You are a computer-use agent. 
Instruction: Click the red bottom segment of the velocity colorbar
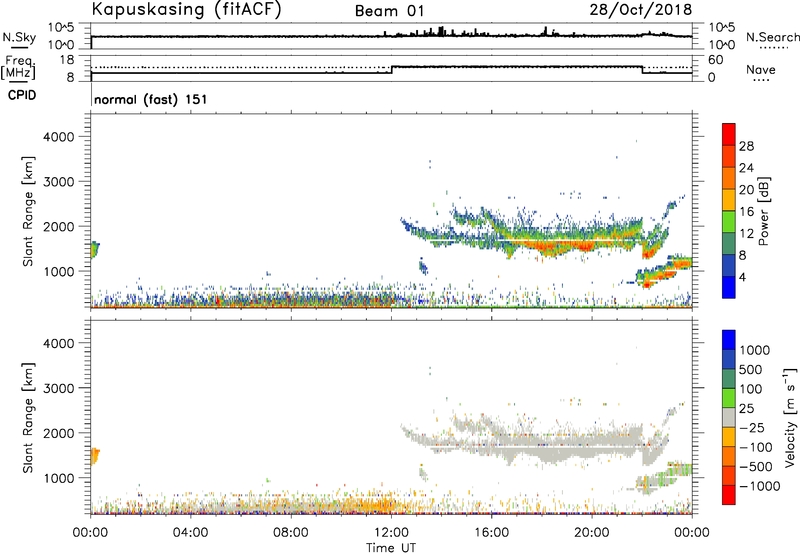coord(729,495)
